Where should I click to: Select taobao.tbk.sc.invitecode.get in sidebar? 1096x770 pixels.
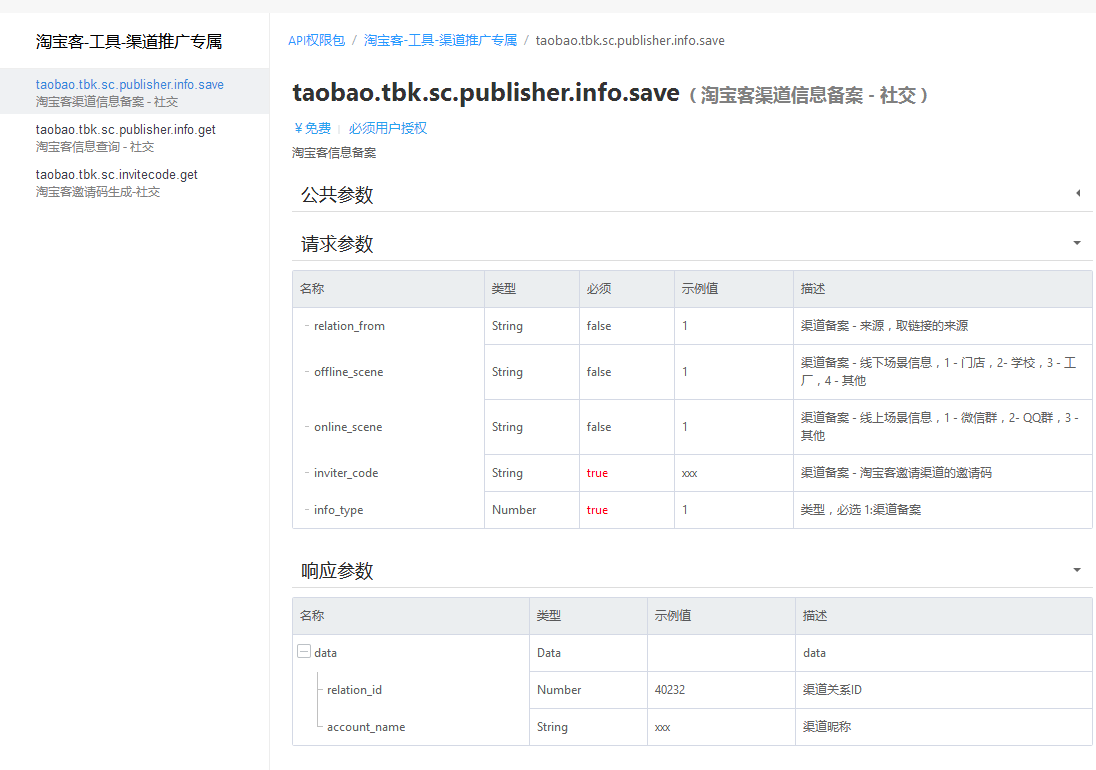point(117,182)
